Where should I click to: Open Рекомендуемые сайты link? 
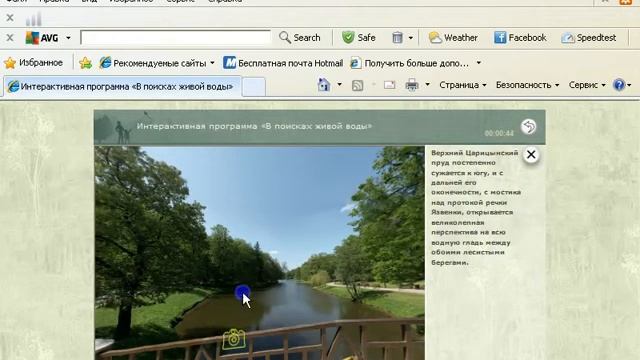153,63
